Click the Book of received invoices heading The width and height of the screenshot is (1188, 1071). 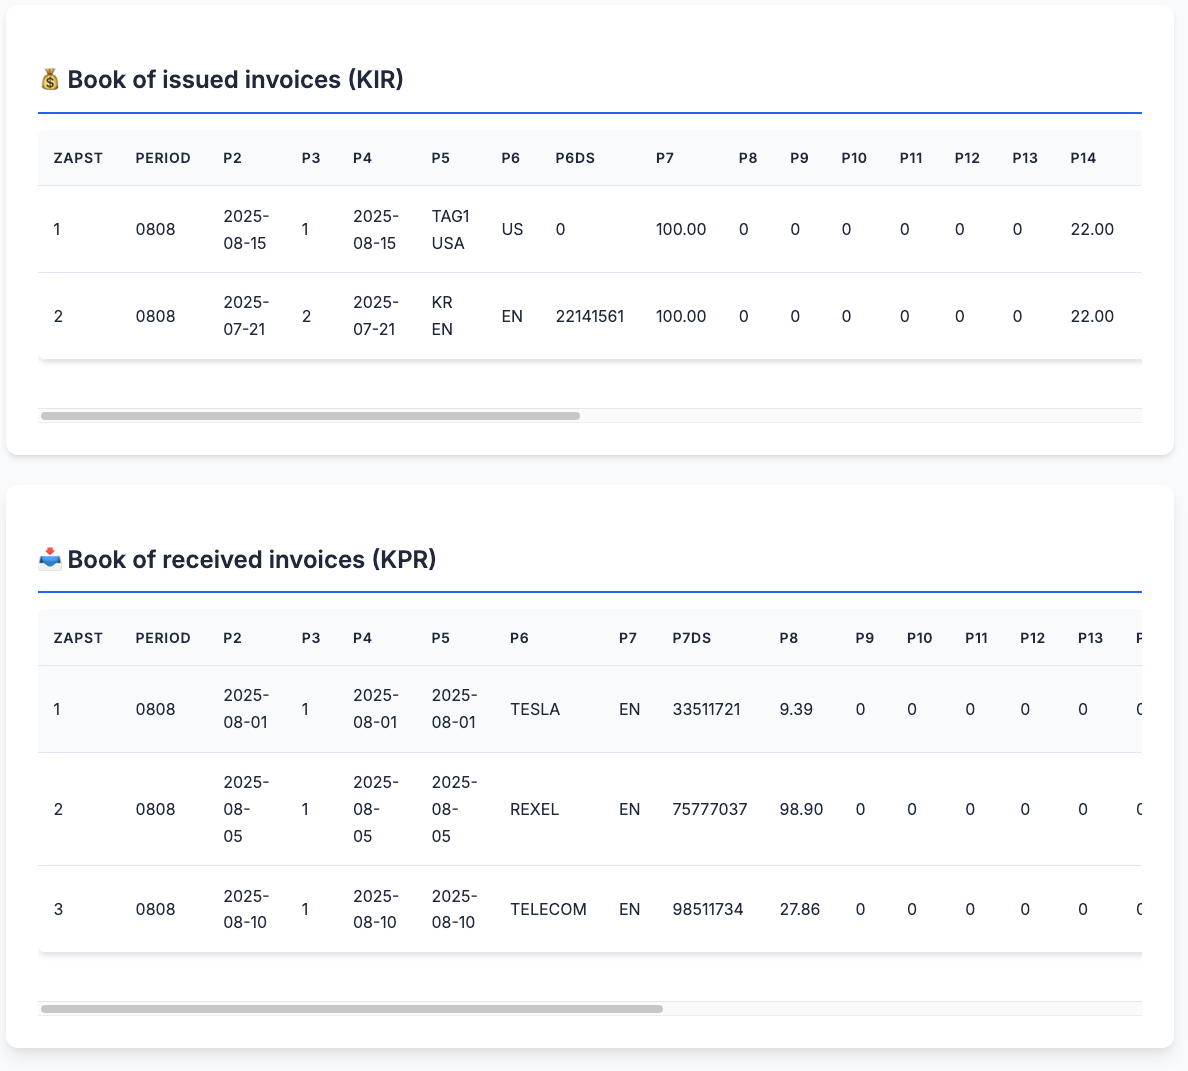252,559
